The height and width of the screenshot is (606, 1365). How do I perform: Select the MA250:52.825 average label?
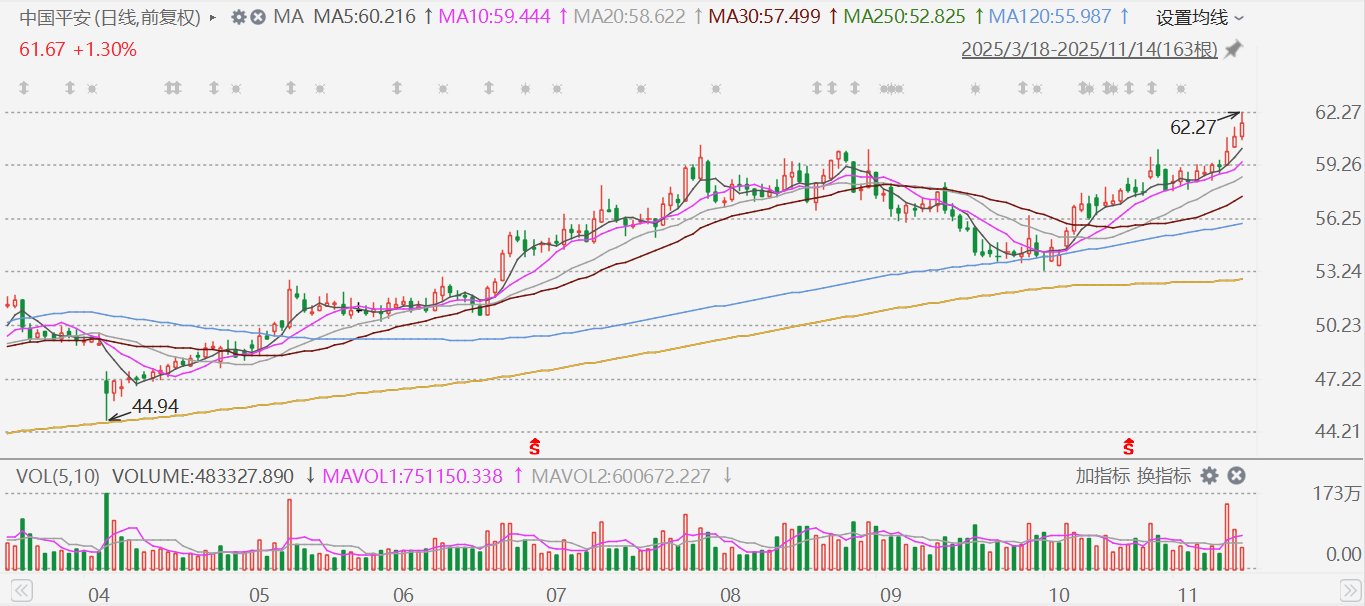tap(905, 17)
